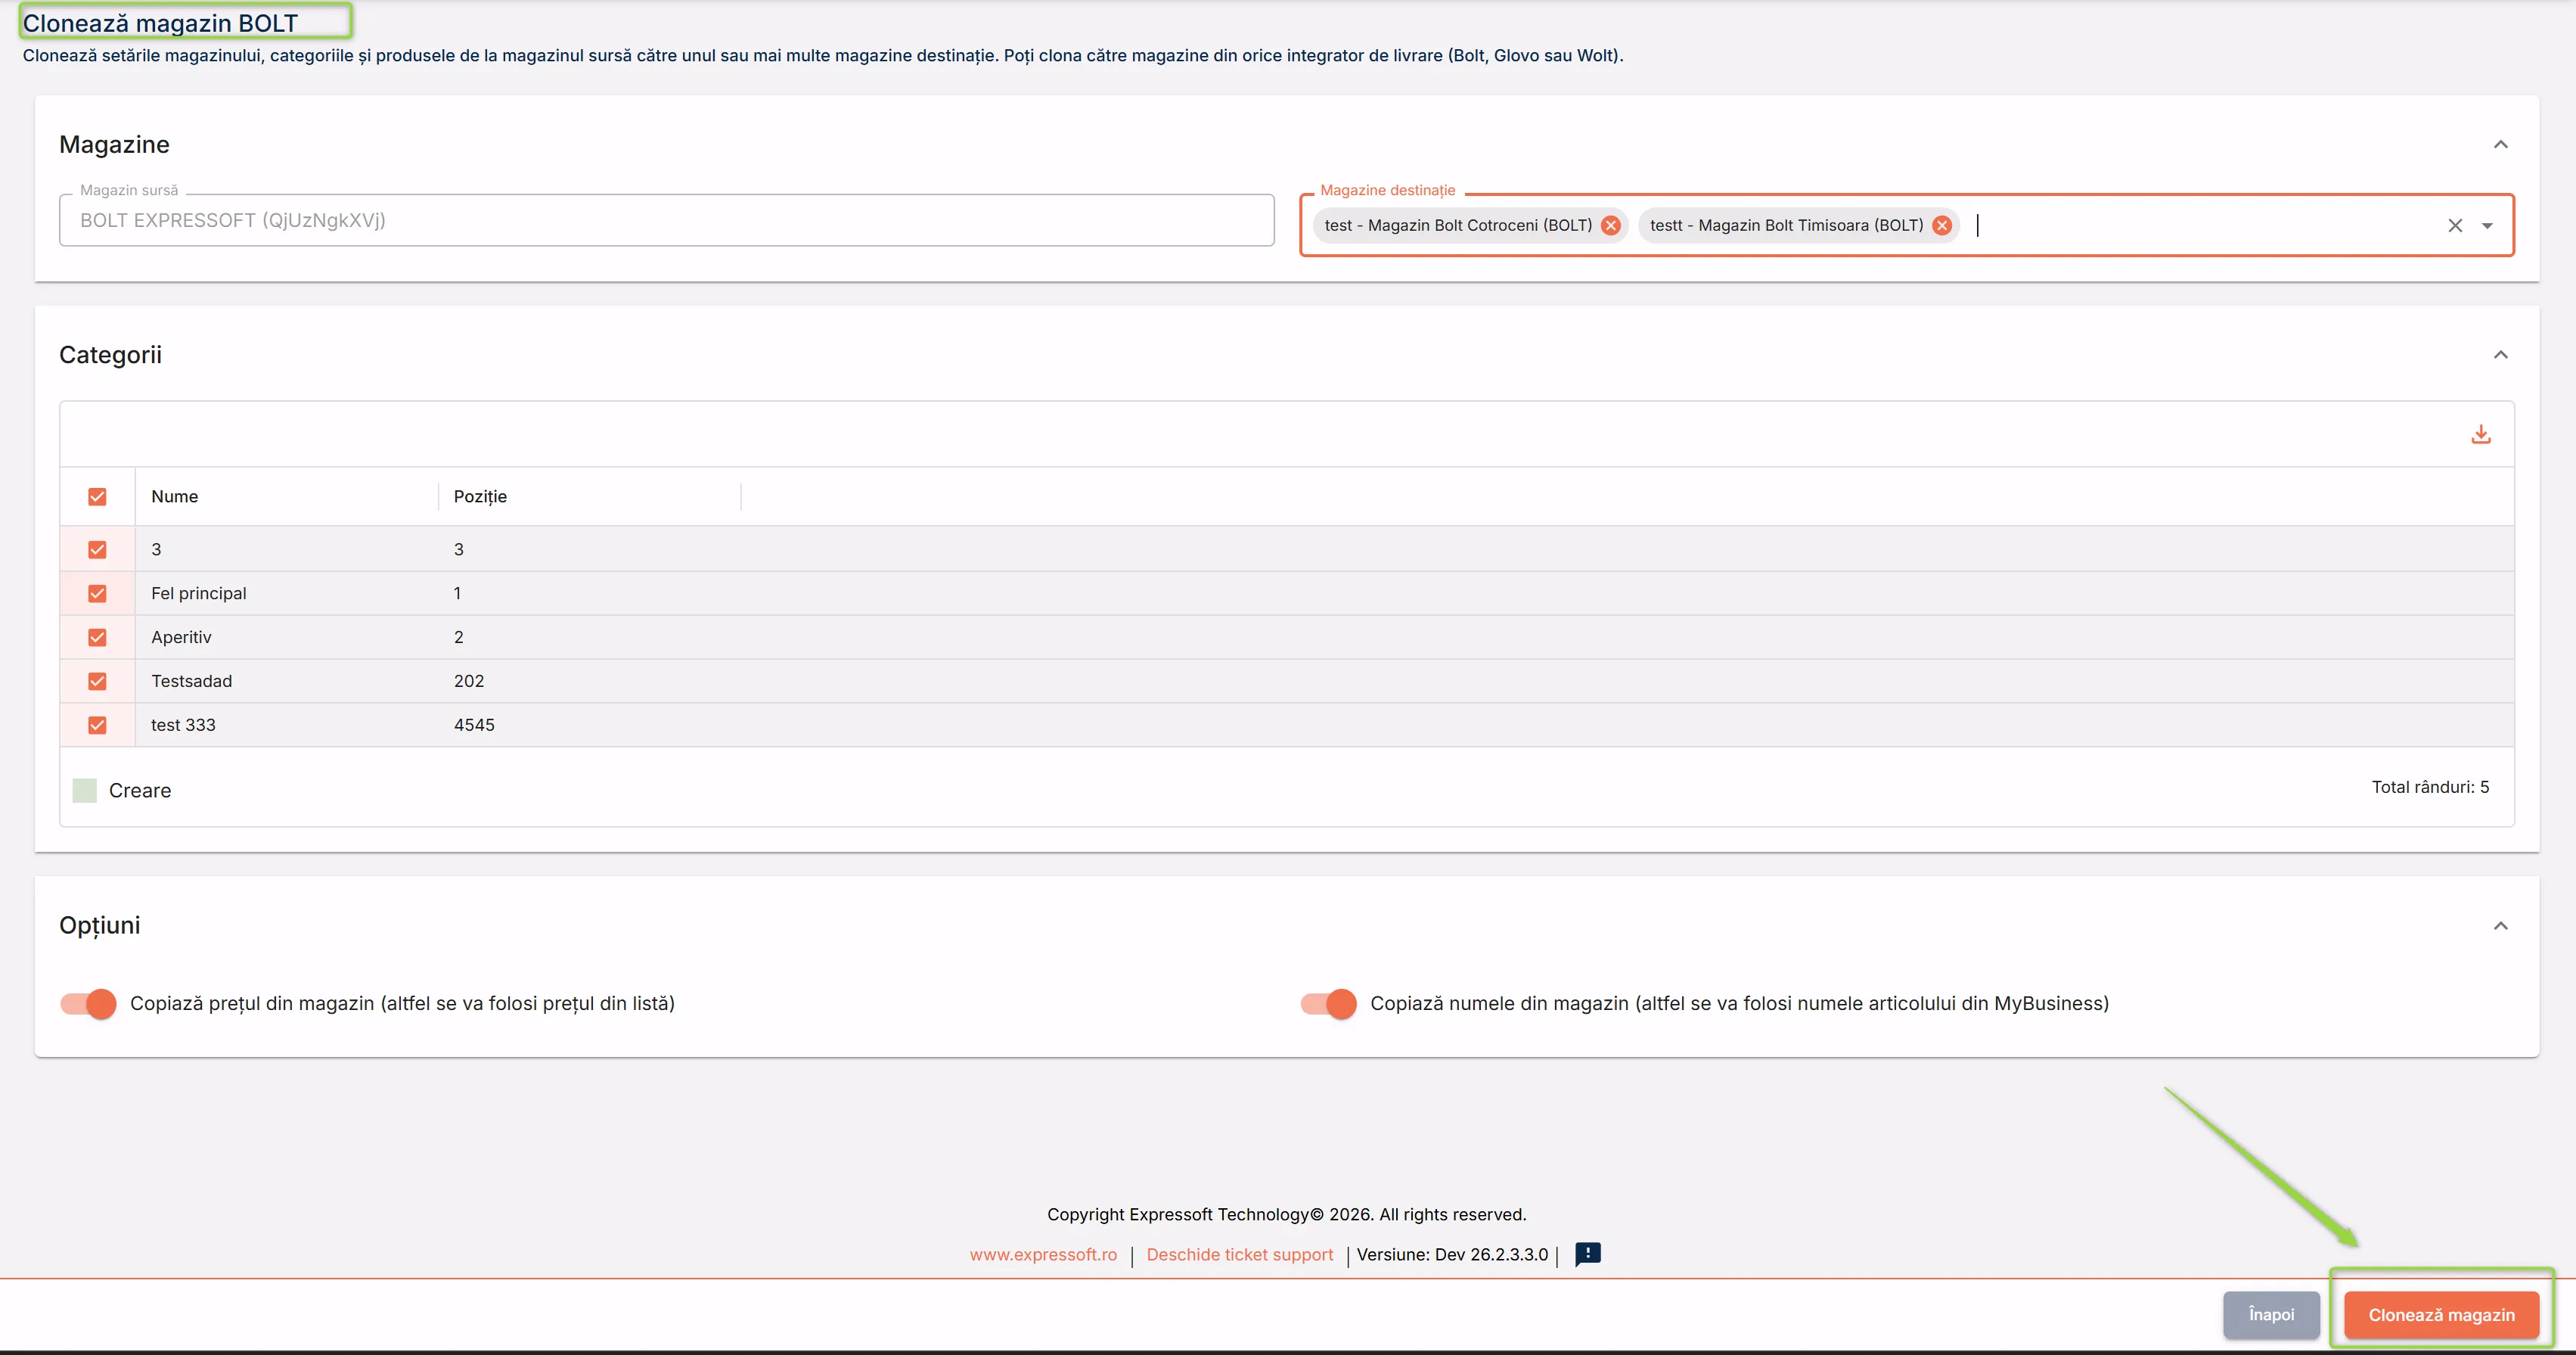Click the Clonează magazin button
2576x1355 pixels.
pos(2441,1315)
